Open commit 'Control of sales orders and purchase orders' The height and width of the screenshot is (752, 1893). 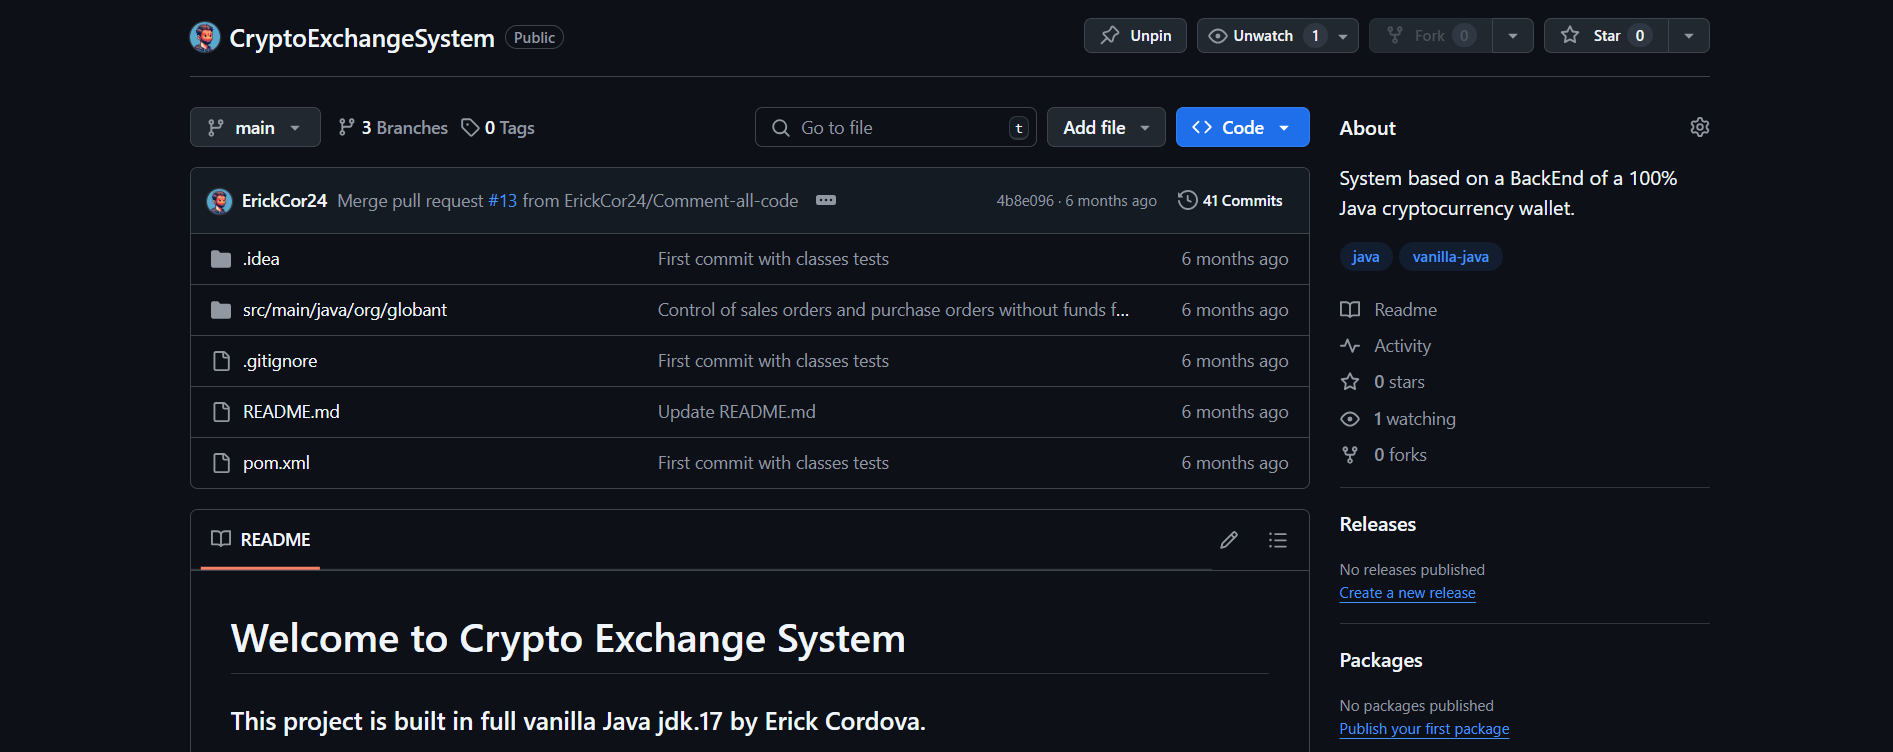click(893, 310)
